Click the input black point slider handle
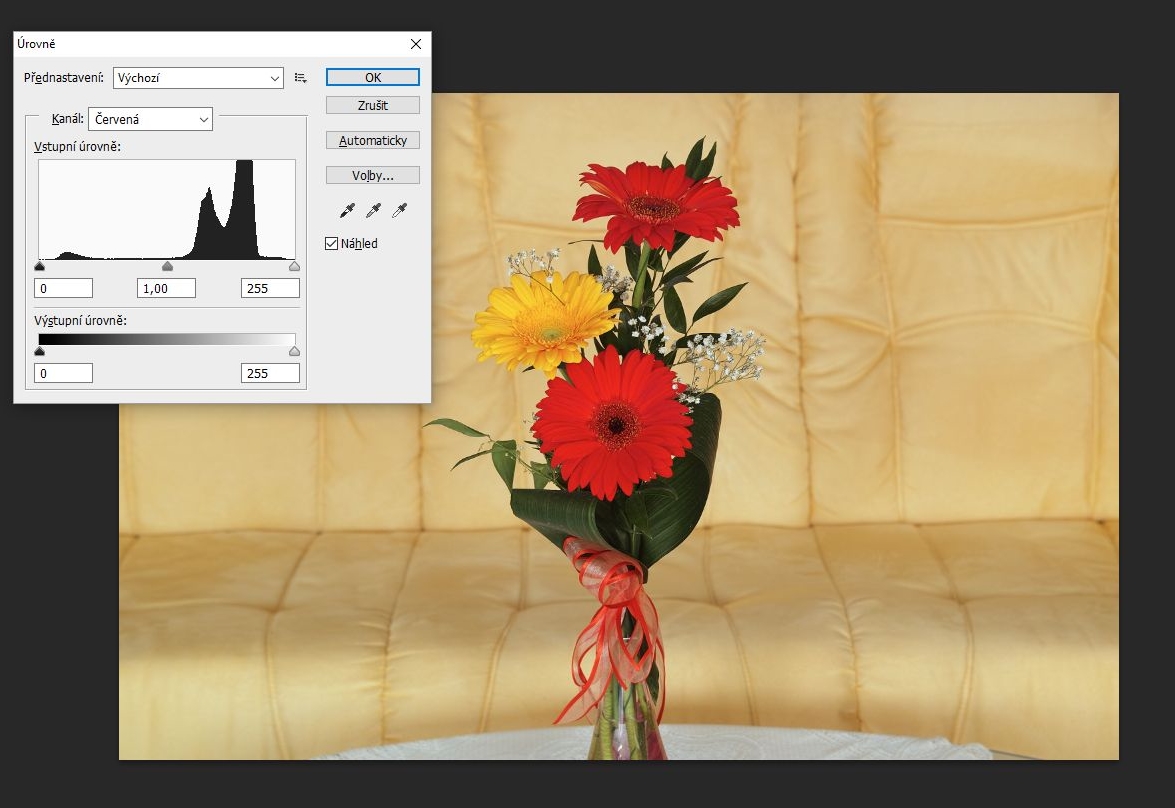The image size is (1175, 808). click(40, 267)
